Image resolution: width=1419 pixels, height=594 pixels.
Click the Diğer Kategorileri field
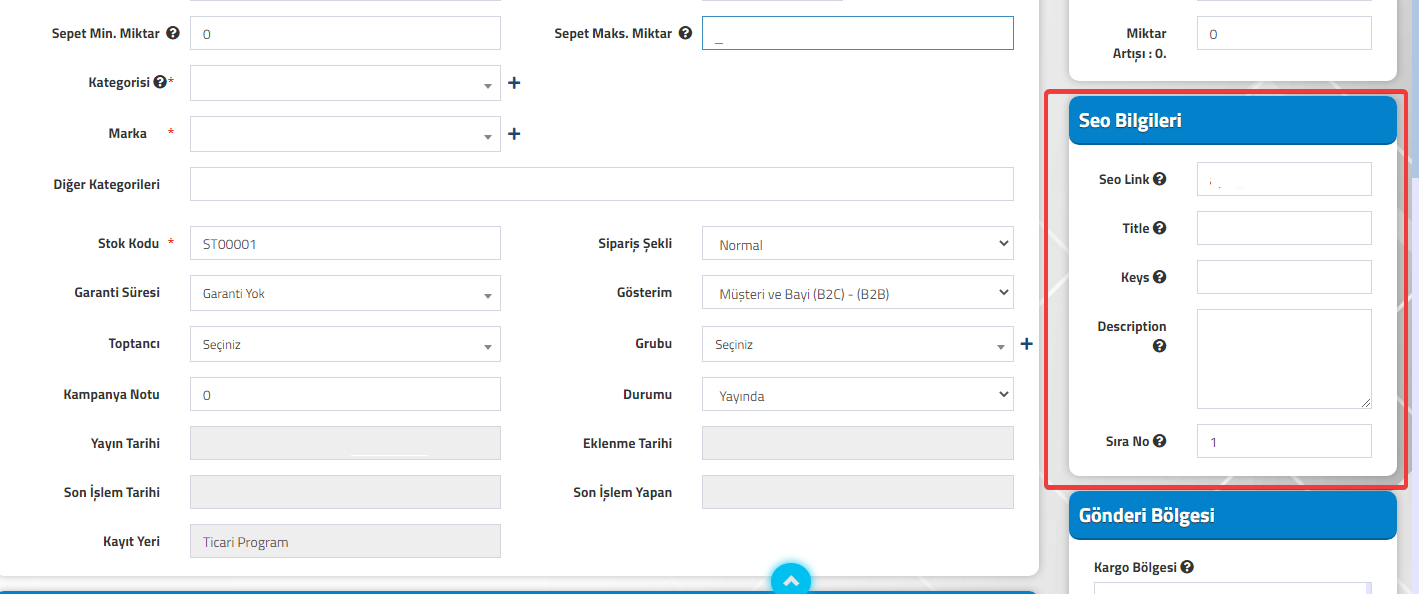[601, 184]
